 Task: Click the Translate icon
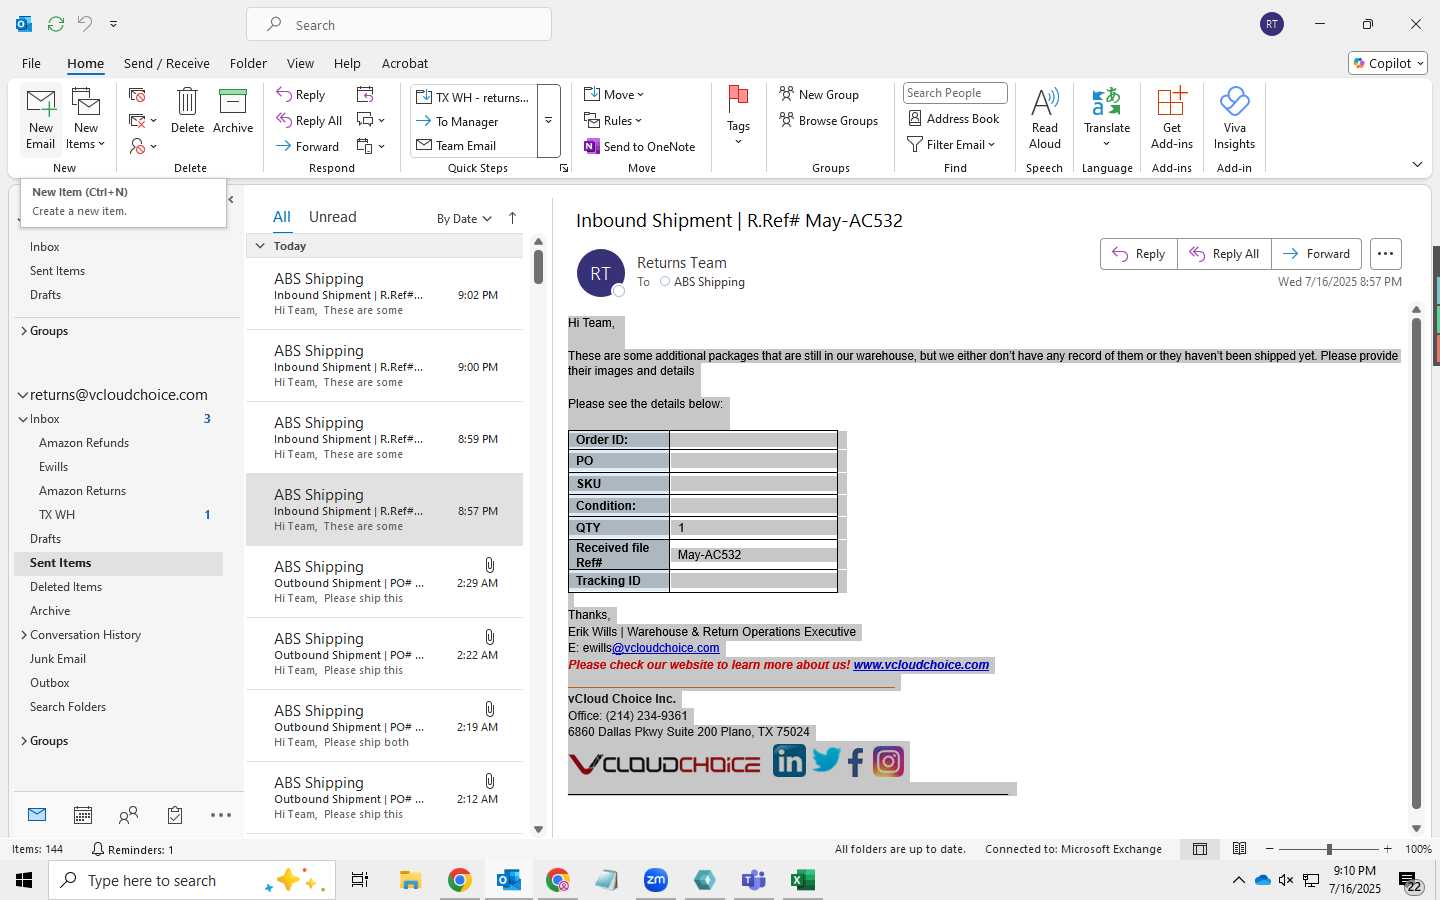1106,101
